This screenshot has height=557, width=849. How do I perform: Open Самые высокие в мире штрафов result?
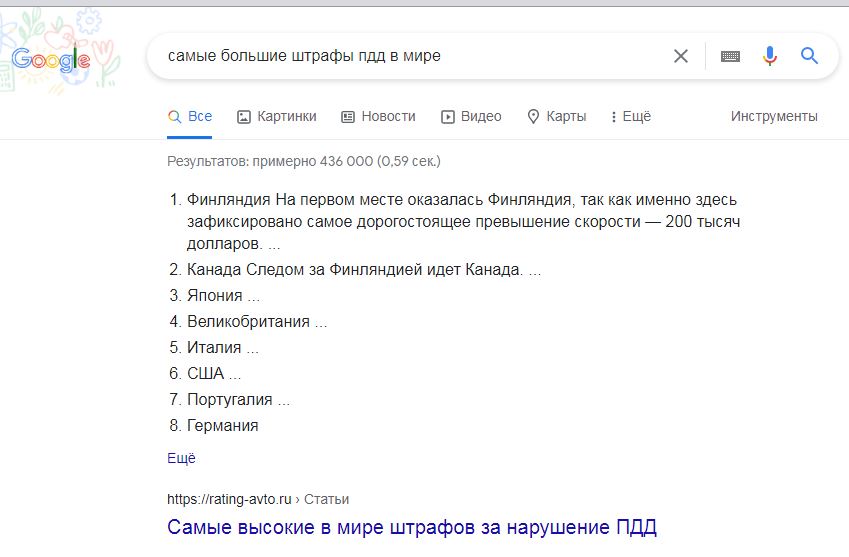click(412, 527)
